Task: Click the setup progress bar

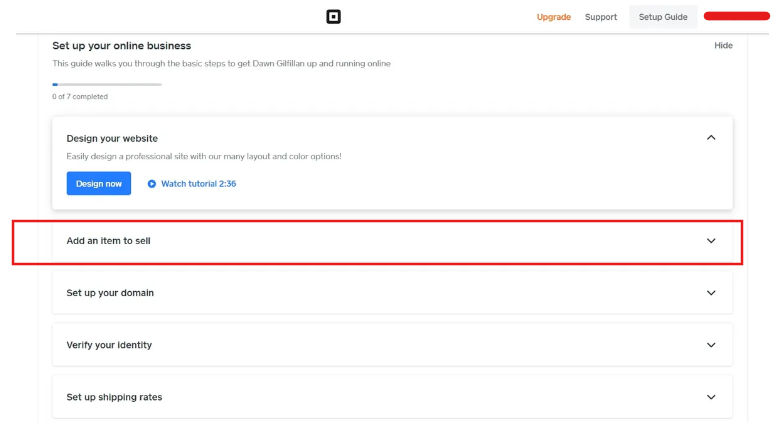Action: [107, 84]
